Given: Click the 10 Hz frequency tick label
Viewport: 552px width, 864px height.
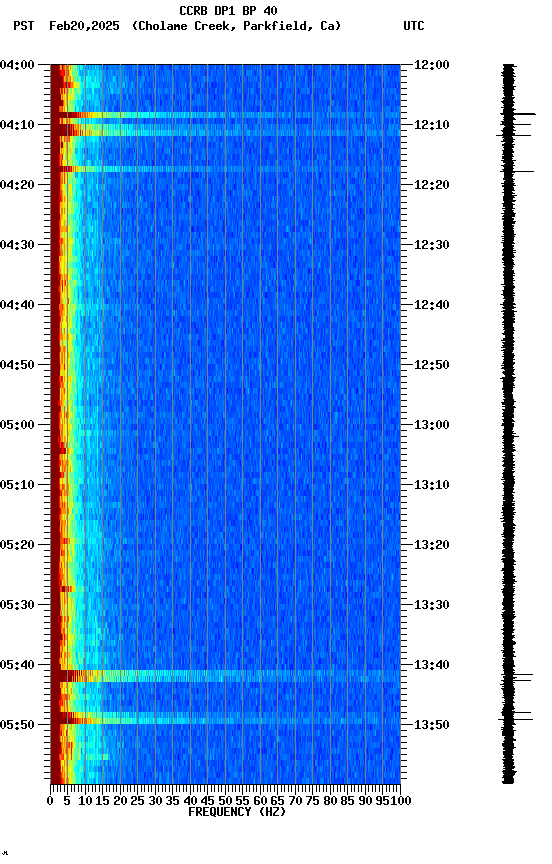Looking at the screenshot, I should click(85, 801).
